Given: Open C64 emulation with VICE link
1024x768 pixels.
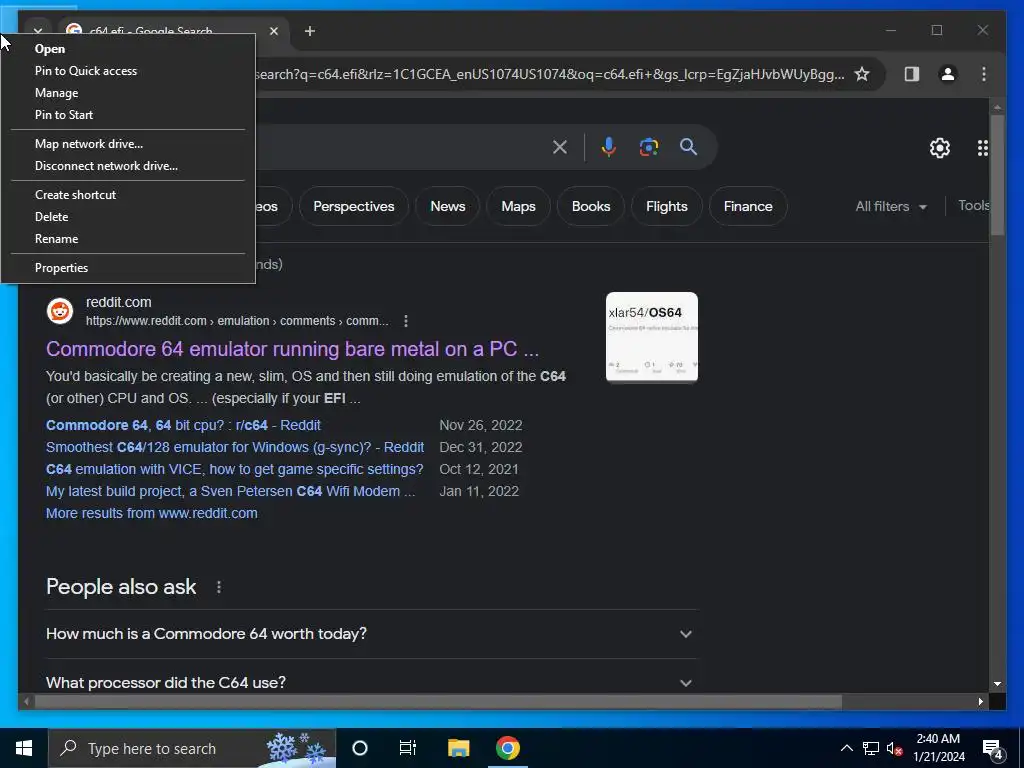Looking at the screenshot, I should [x=234, y=470].
